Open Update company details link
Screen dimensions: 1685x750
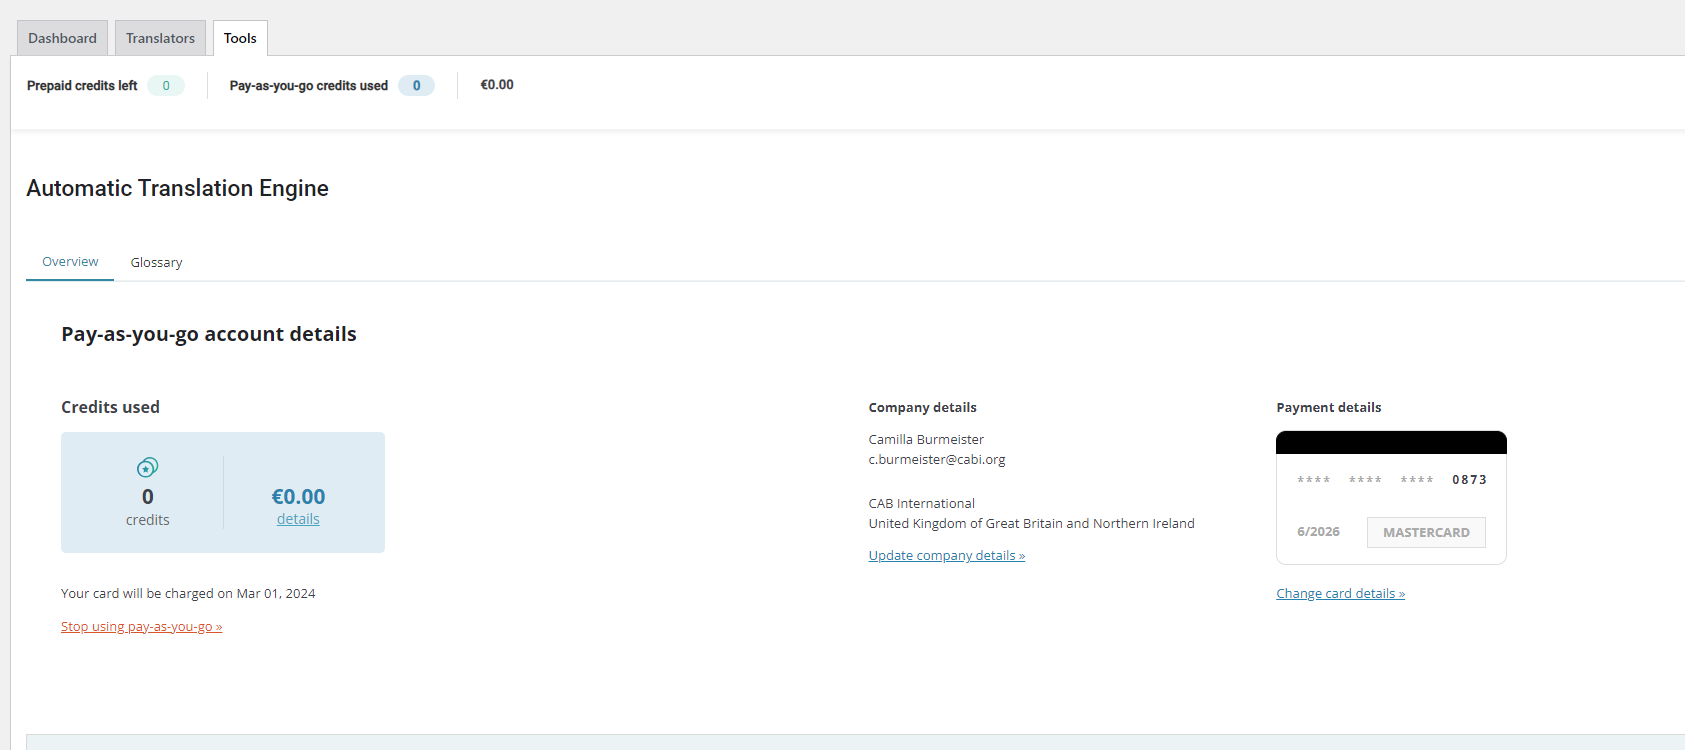(x=947, y=556)
